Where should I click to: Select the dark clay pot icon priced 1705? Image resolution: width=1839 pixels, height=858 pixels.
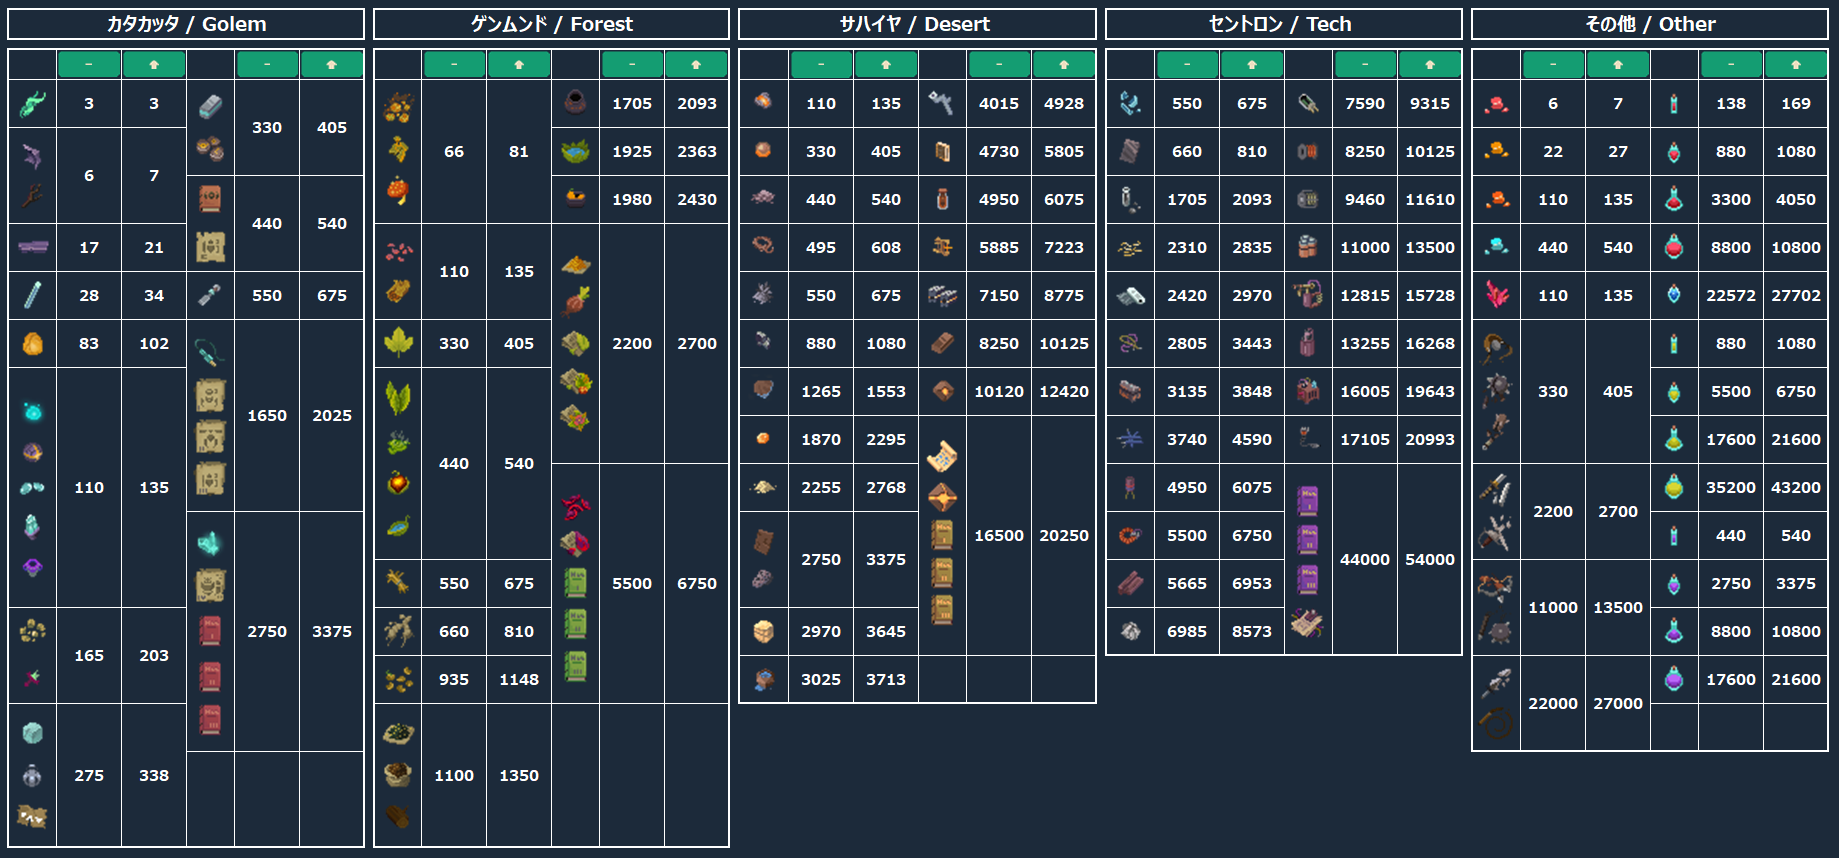575,103
